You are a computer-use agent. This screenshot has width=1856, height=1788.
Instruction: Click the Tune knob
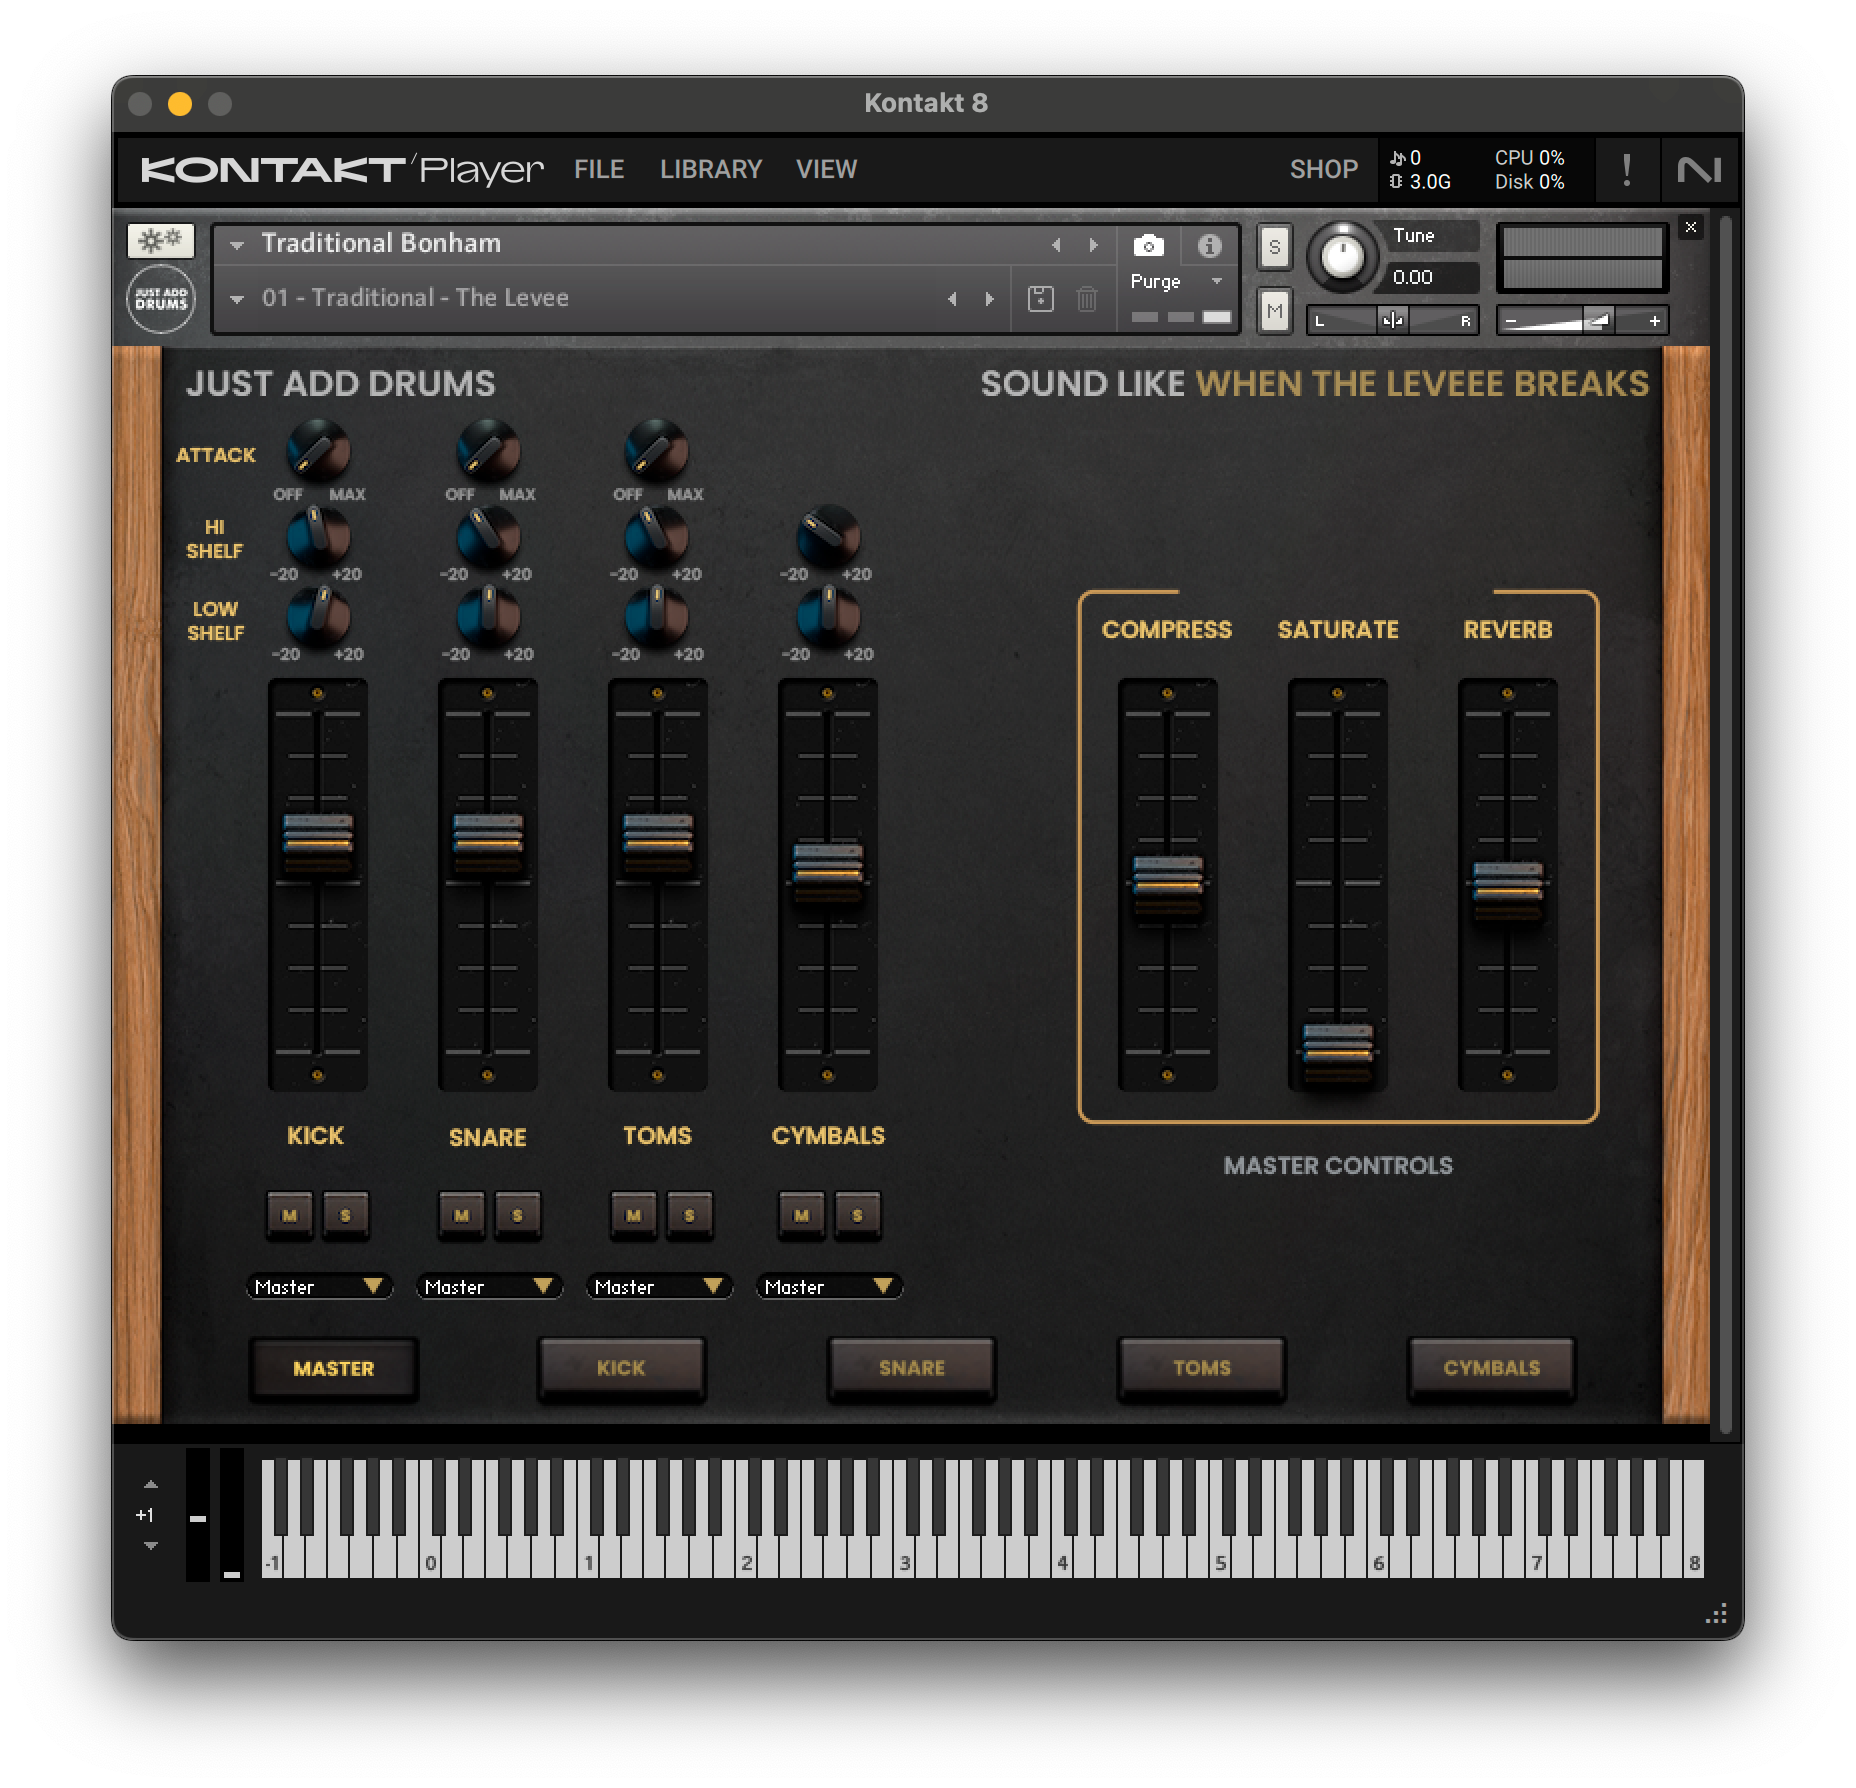[1342, 256]
